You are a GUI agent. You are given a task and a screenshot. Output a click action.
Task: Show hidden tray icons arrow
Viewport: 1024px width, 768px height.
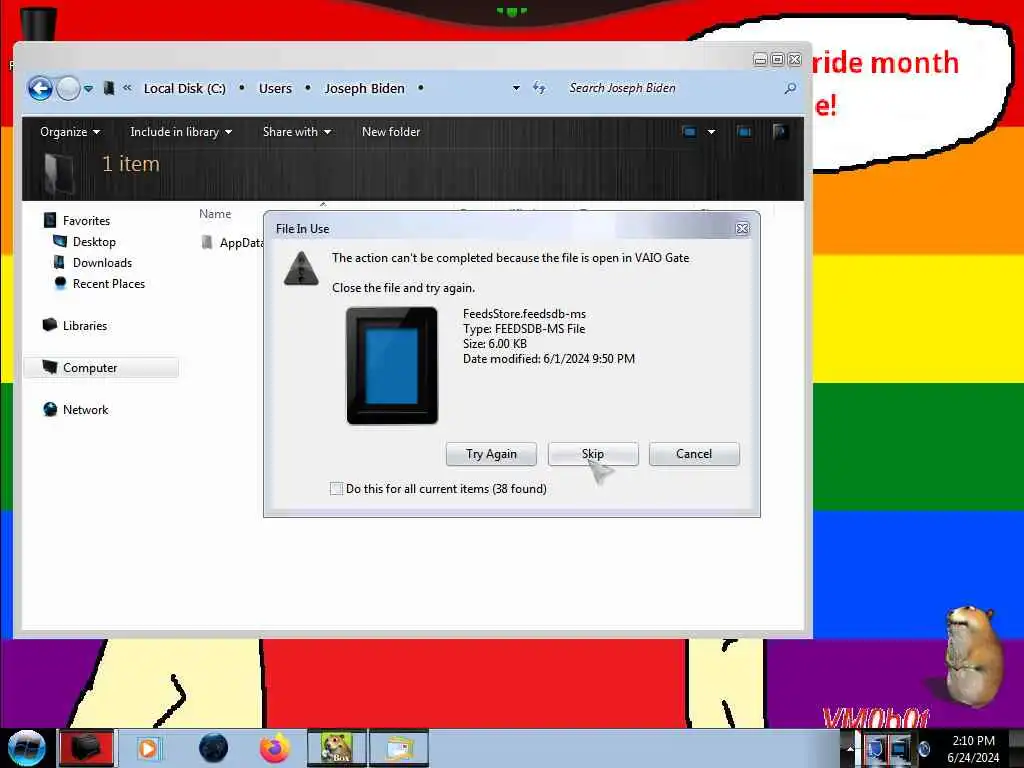click(x=850, y=748)
